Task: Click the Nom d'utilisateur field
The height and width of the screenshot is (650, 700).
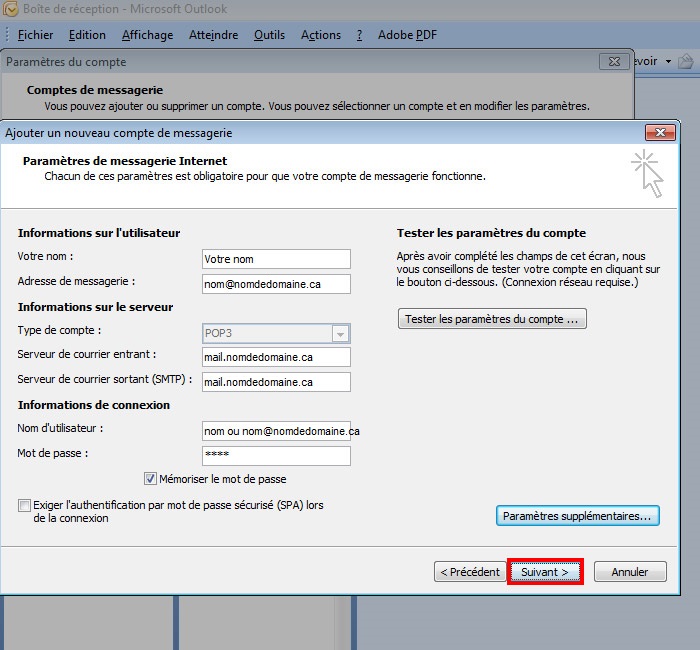Action: point(276,431)
